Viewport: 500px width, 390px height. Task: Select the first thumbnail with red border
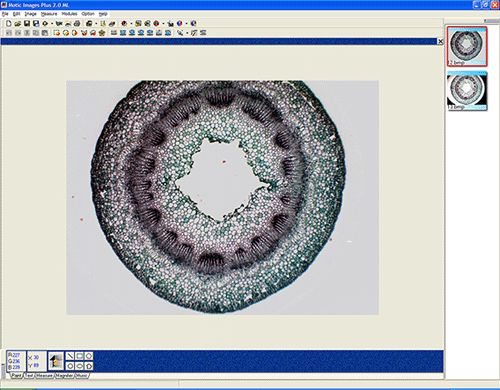(x=467, y=46)
